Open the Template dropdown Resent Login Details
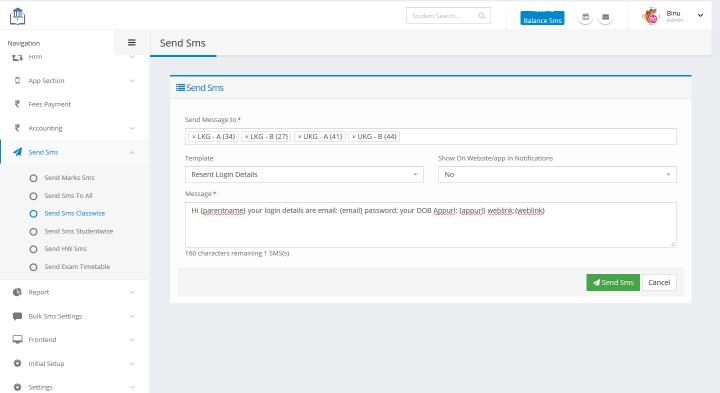The image size is (720, 393). pos(304,174)
